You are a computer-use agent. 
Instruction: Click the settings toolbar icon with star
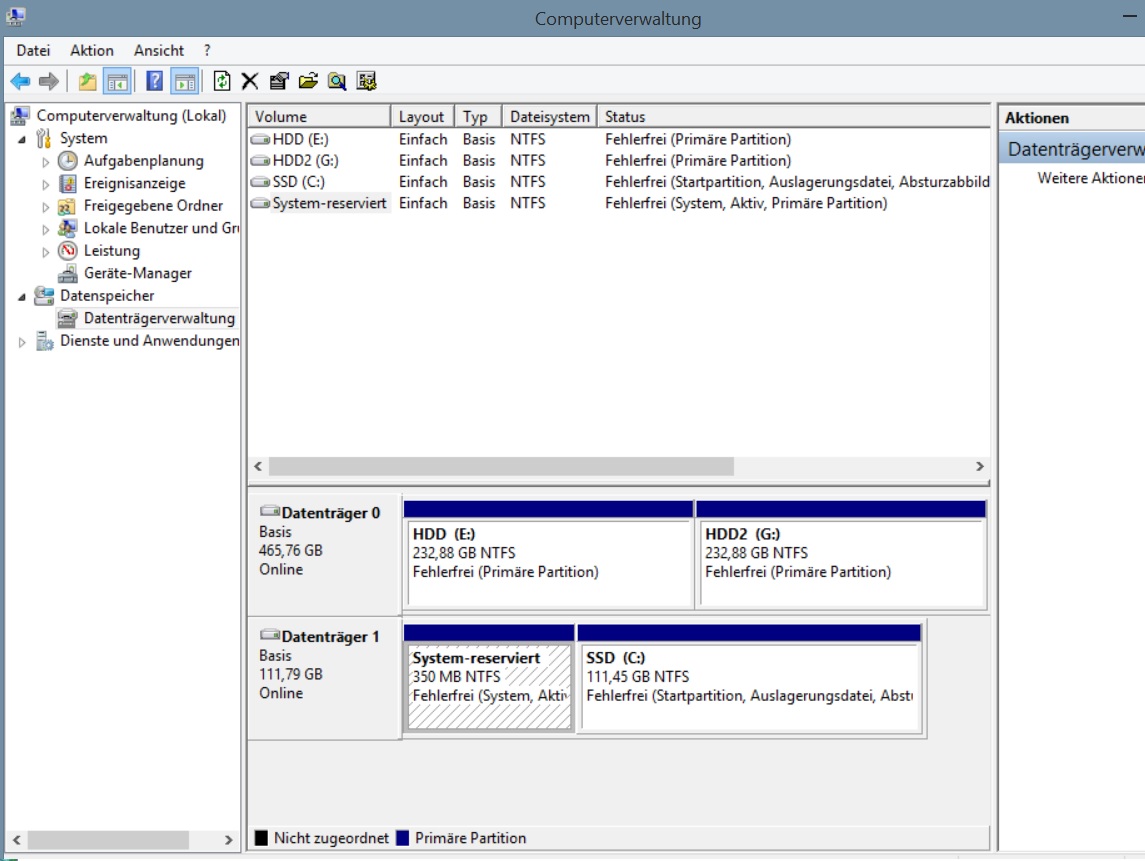click(367, 81)
